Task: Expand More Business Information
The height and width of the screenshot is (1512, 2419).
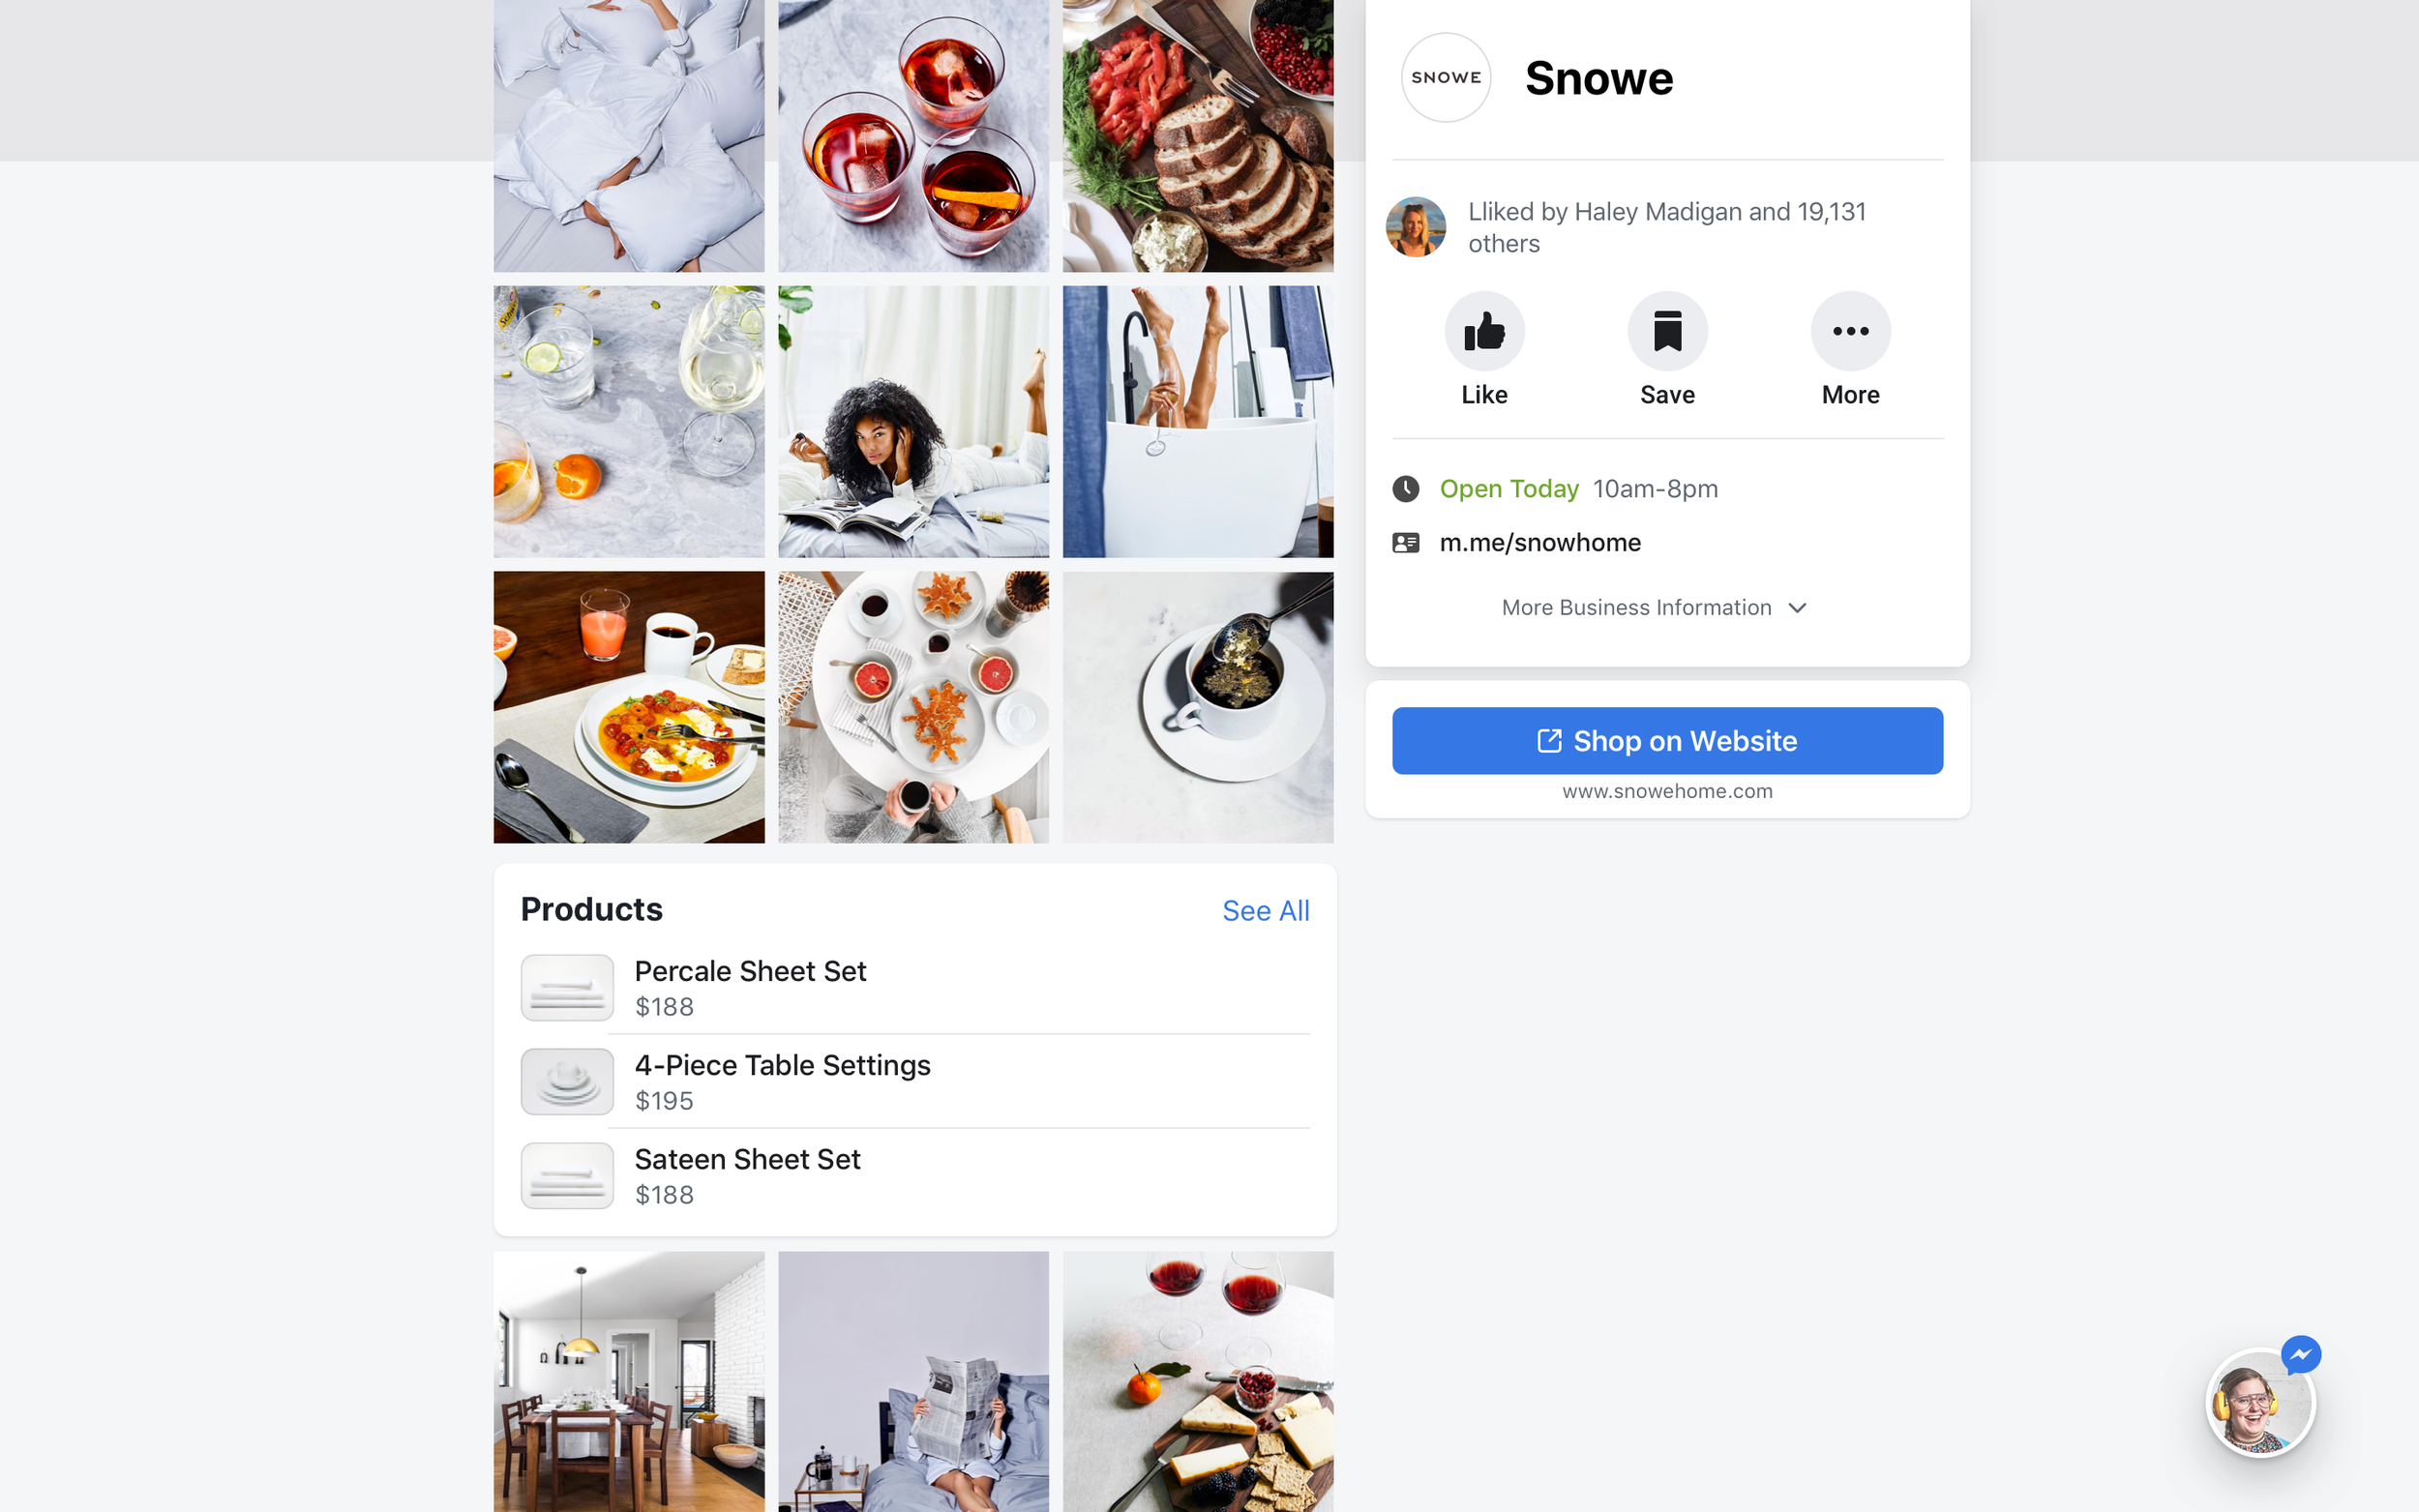Action: coord(1654,608)
